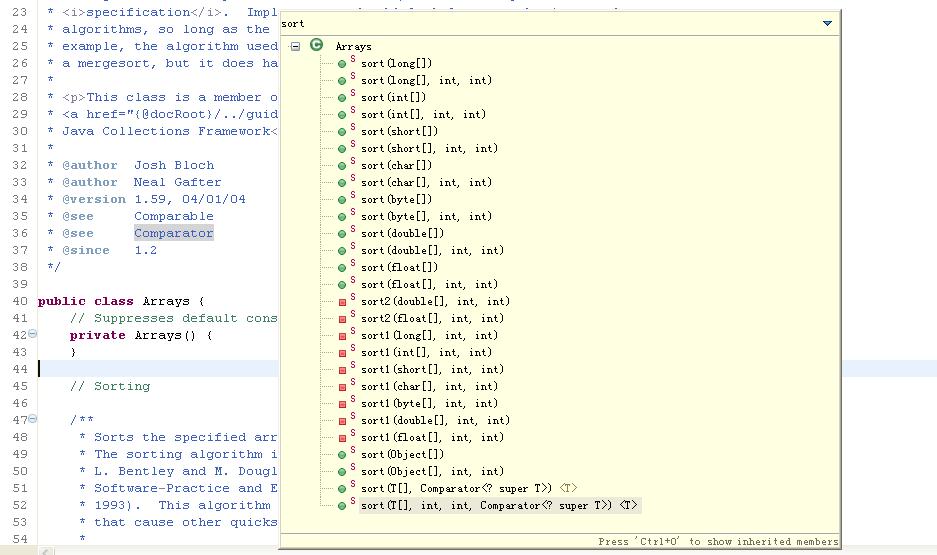Click green icon beside sort(T[], Comparator<? super T>)

pyautogui.click(x=342, y=489)
